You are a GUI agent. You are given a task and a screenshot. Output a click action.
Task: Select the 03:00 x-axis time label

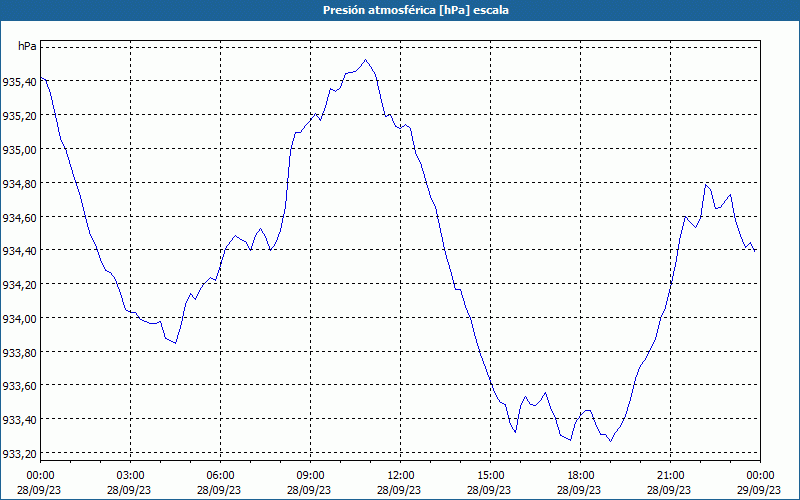tap(130, 476)
